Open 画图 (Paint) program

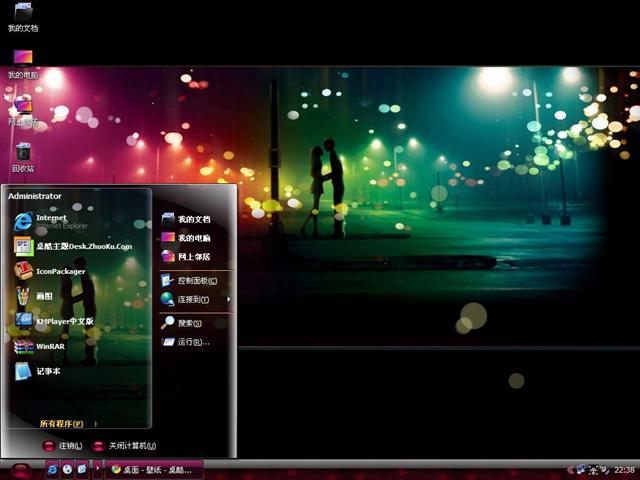(x=43, y=296)
